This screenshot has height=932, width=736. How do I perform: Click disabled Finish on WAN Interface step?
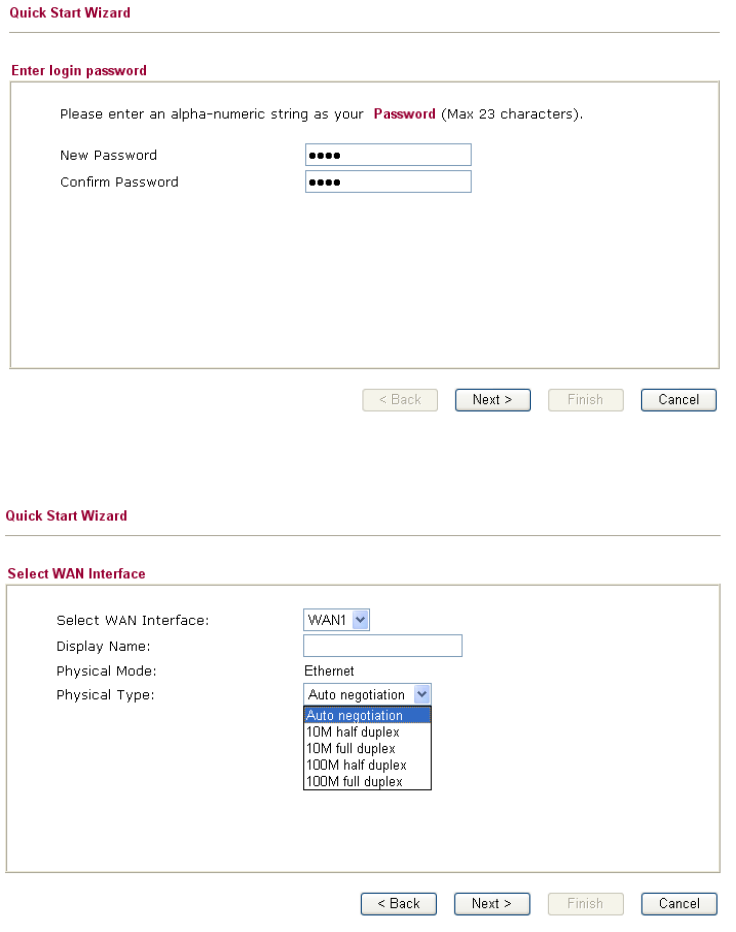[585, 904]
